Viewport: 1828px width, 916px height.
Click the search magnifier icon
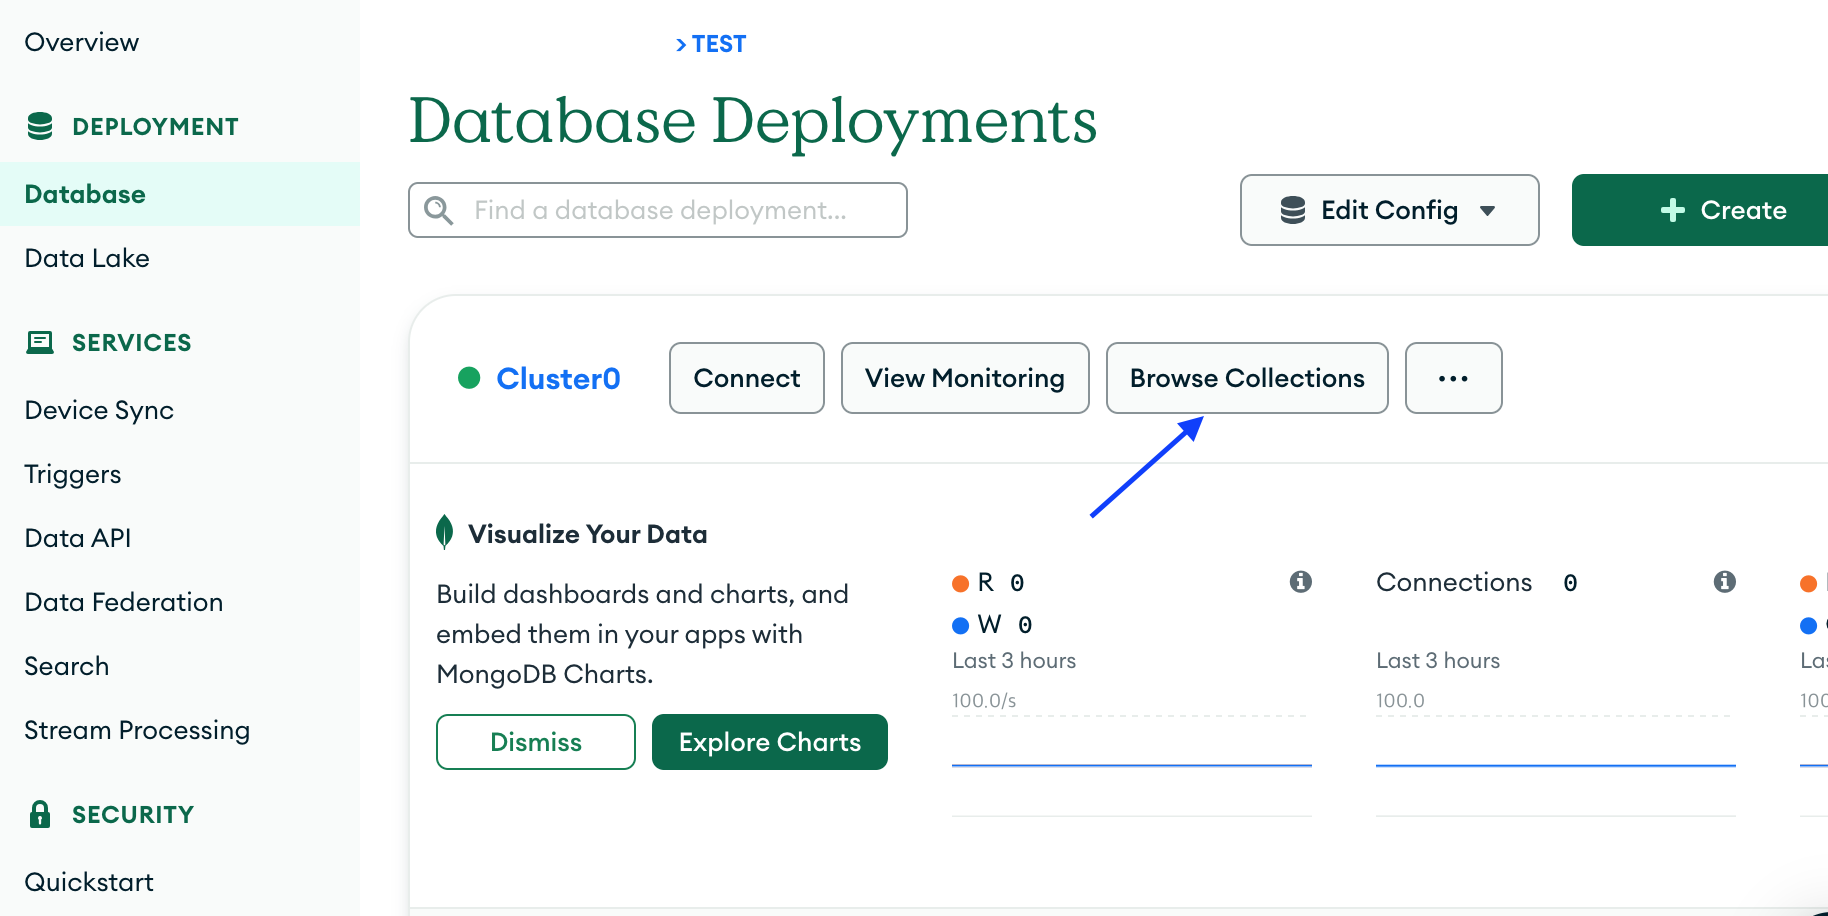[439, 210]
